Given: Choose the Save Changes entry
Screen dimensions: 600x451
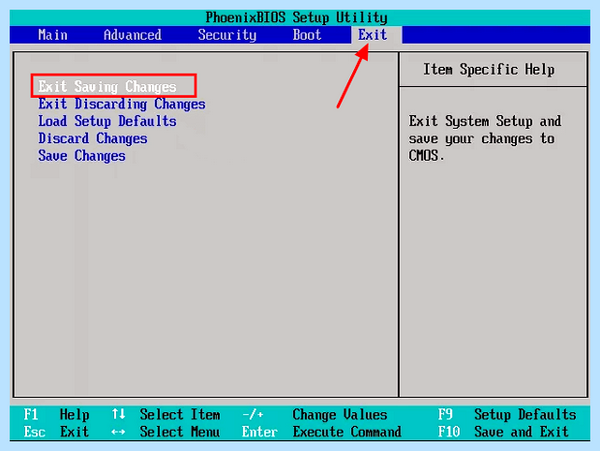Looking at the screenshot, I should (x=82, y=156).
